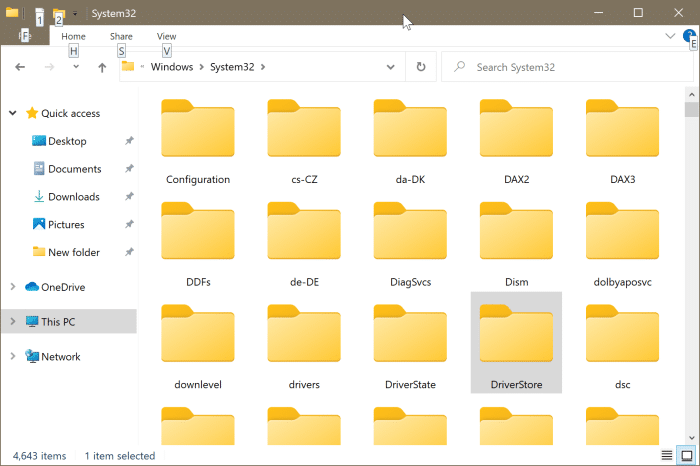The height and width of the screenshot is (466, 700).
Task: Open the File tab
Action: (x=25, y=36)
